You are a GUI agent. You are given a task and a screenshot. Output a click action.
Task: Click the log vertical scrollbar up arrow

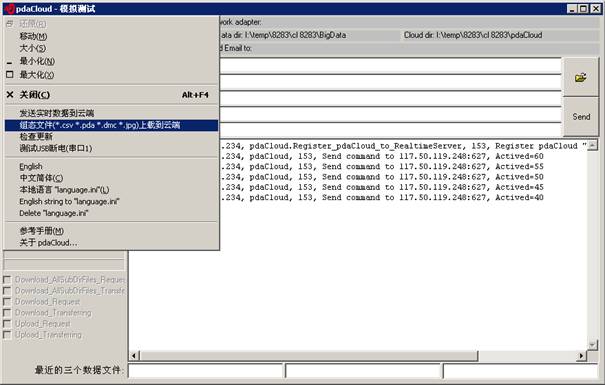tap(592, 145)
